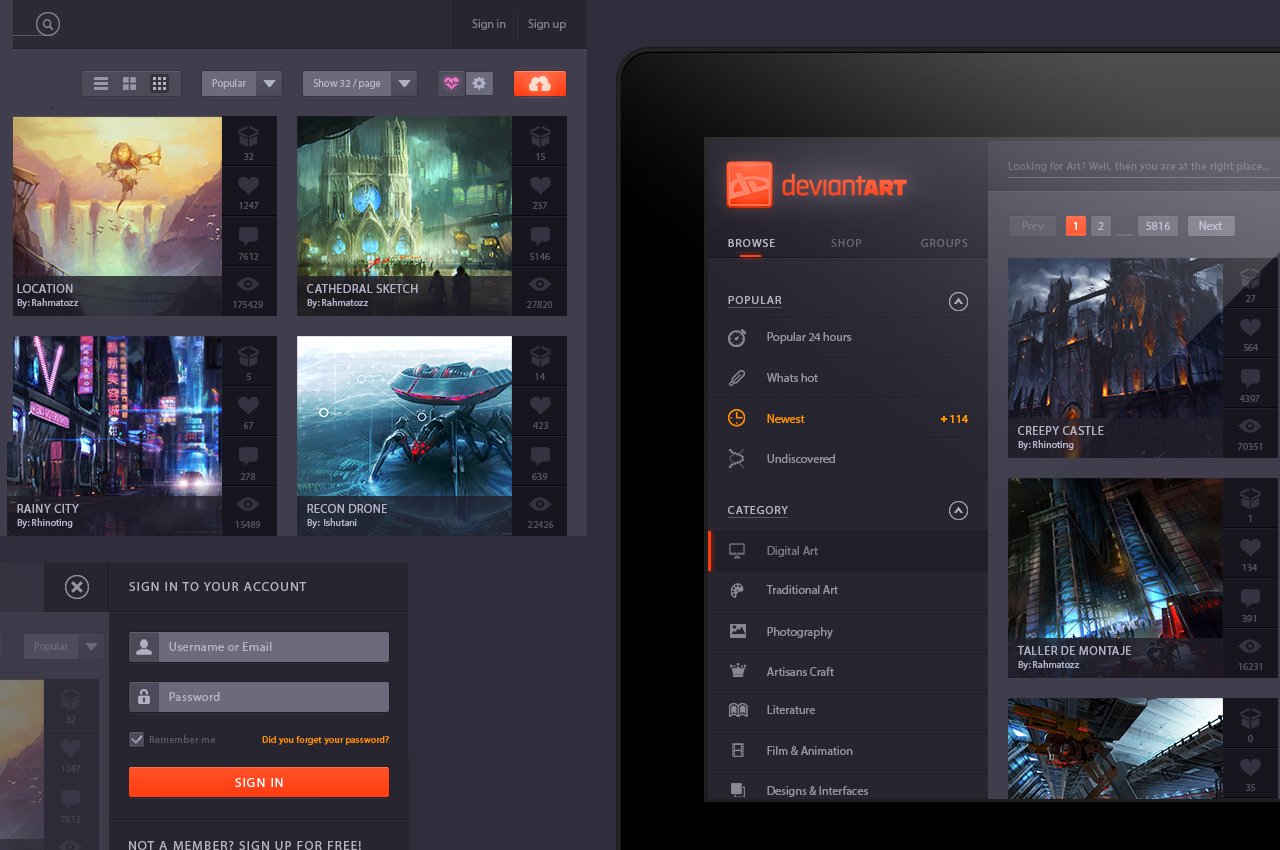
Task: Click the orange cloud upload button
Action: click(540, 84)
